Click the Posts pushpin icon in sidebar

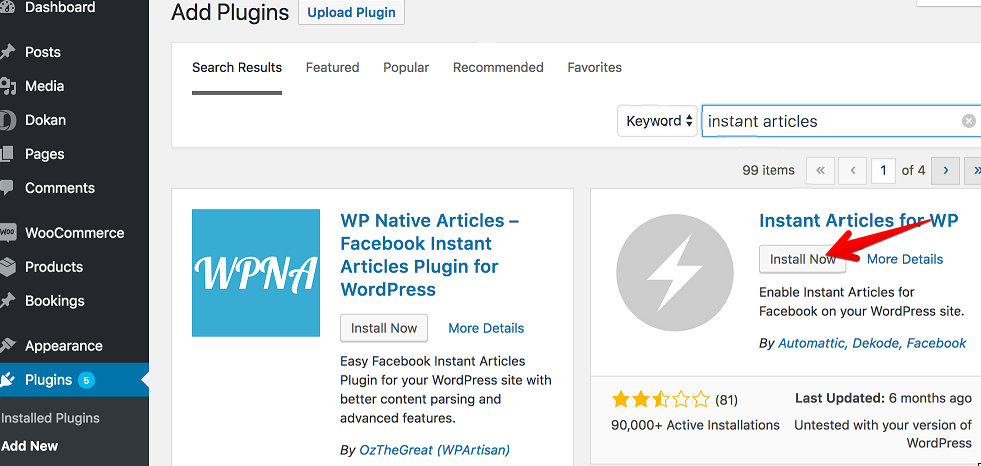click(7, 53)
